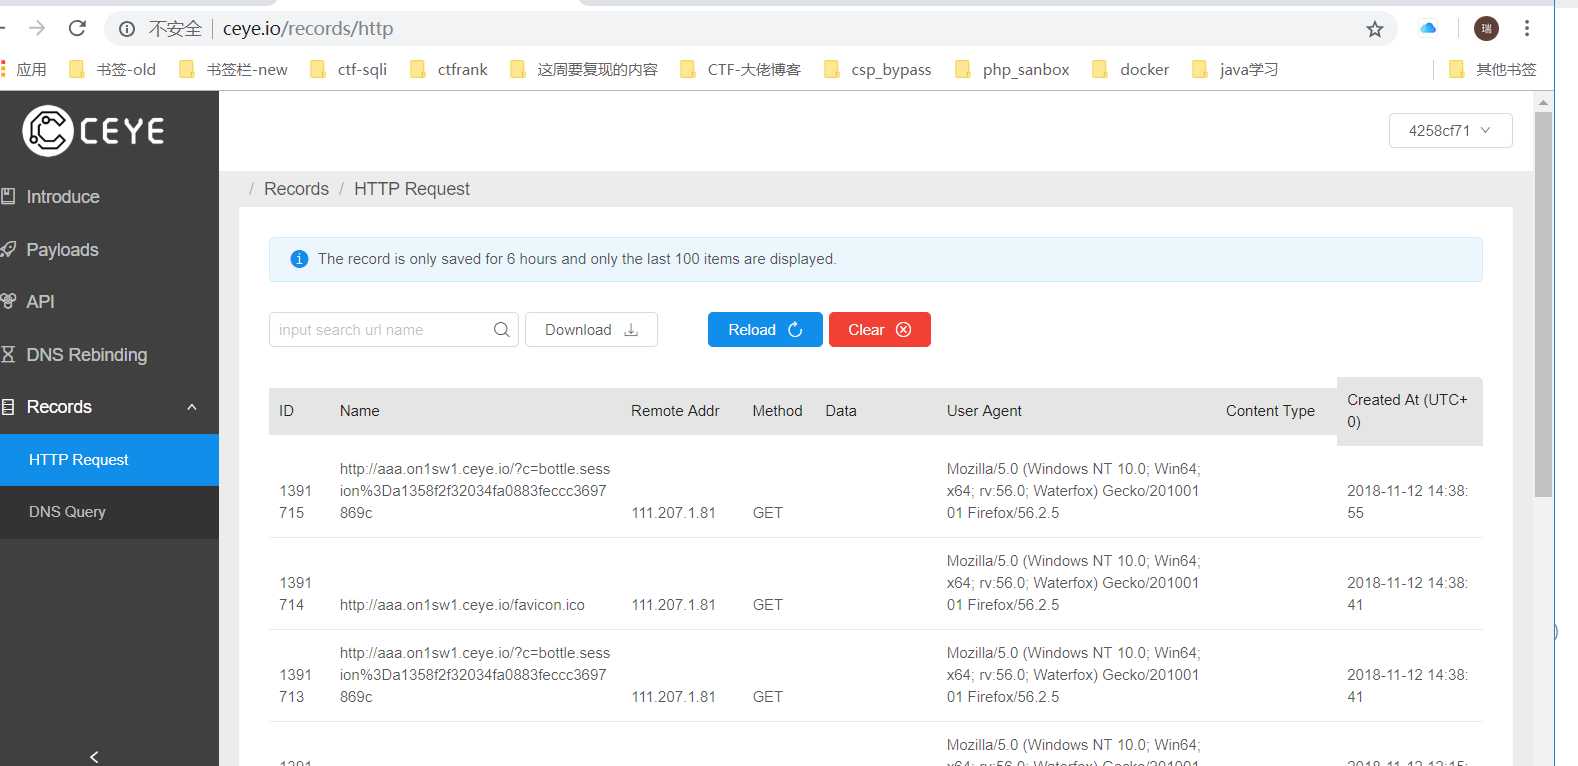The image size is (1578, 766).
Task: Select HTTP Request in sidebar
Action: coord(109,460)
